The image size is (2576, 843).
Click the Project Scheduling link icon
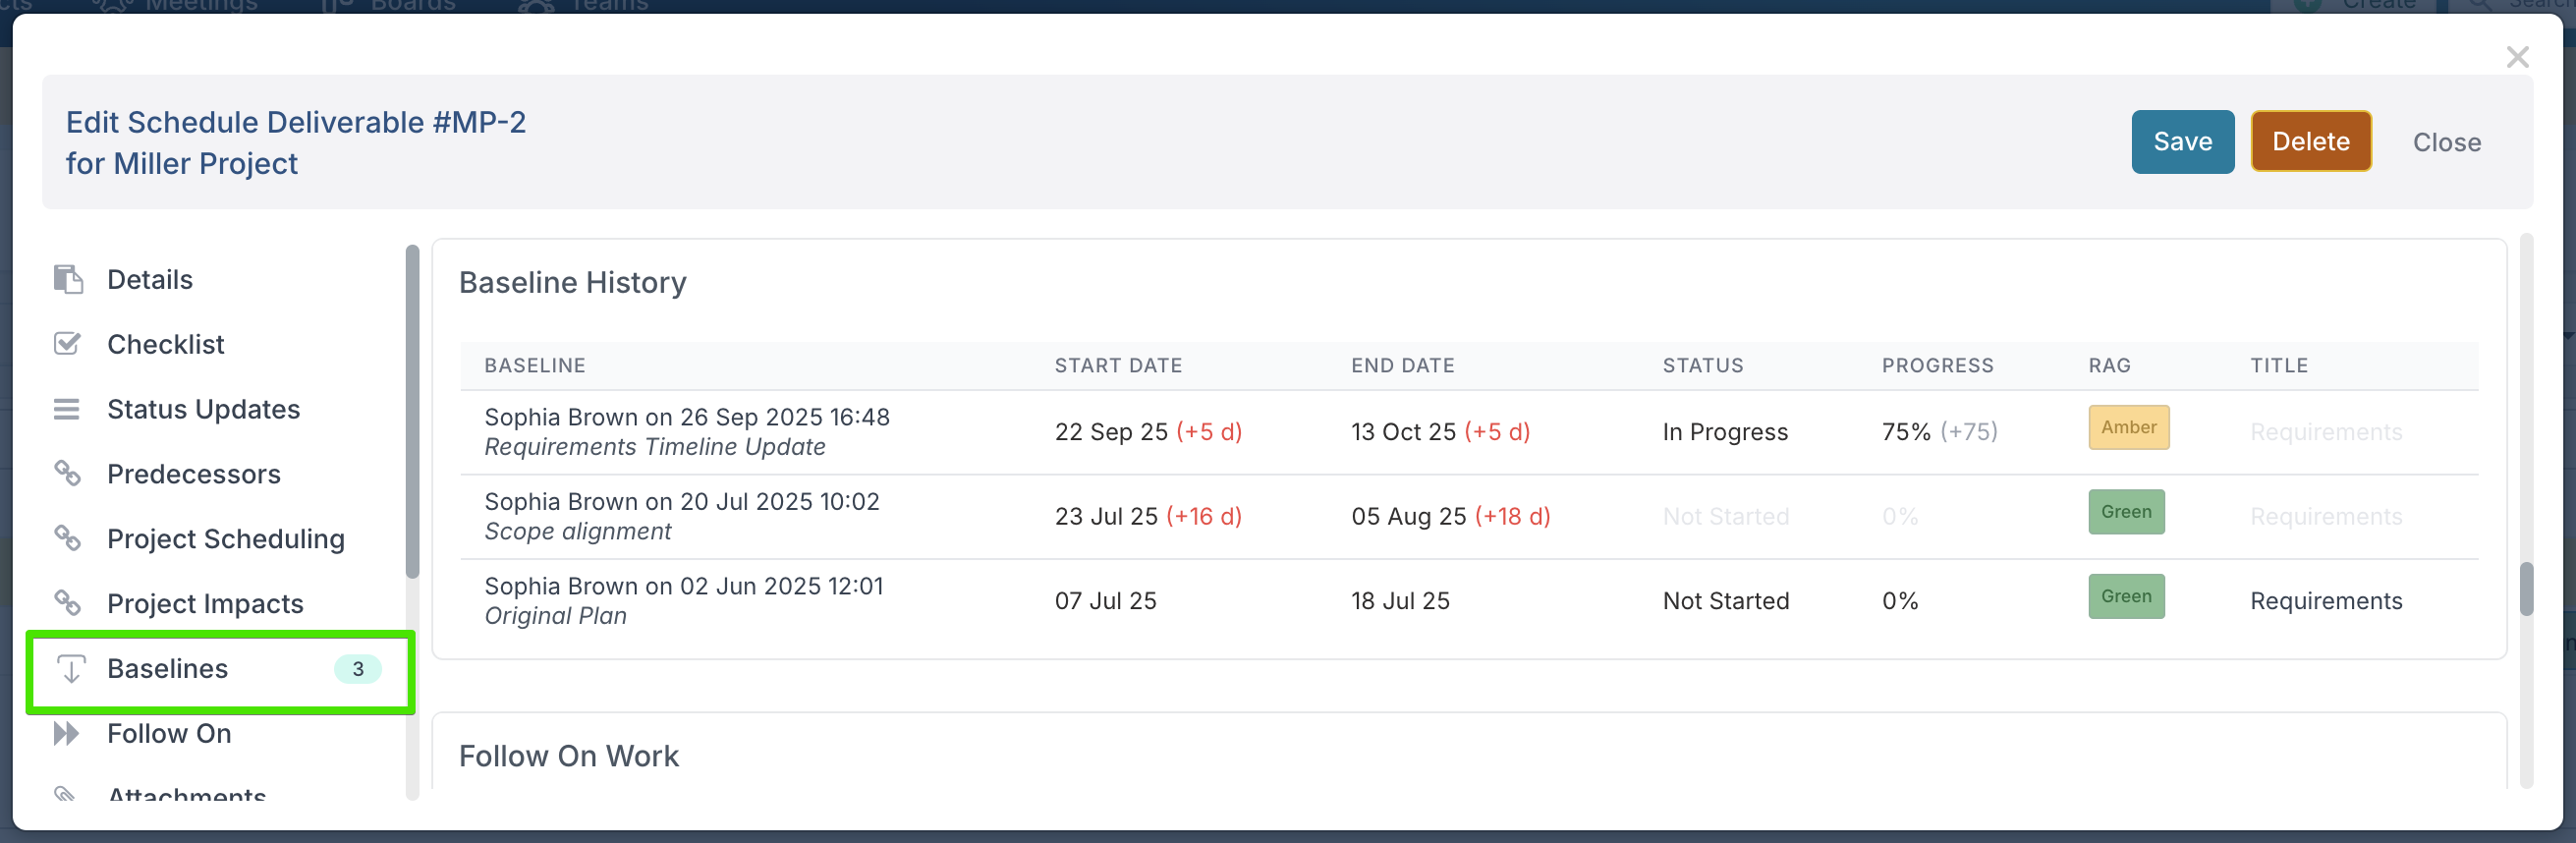point(67,538)
